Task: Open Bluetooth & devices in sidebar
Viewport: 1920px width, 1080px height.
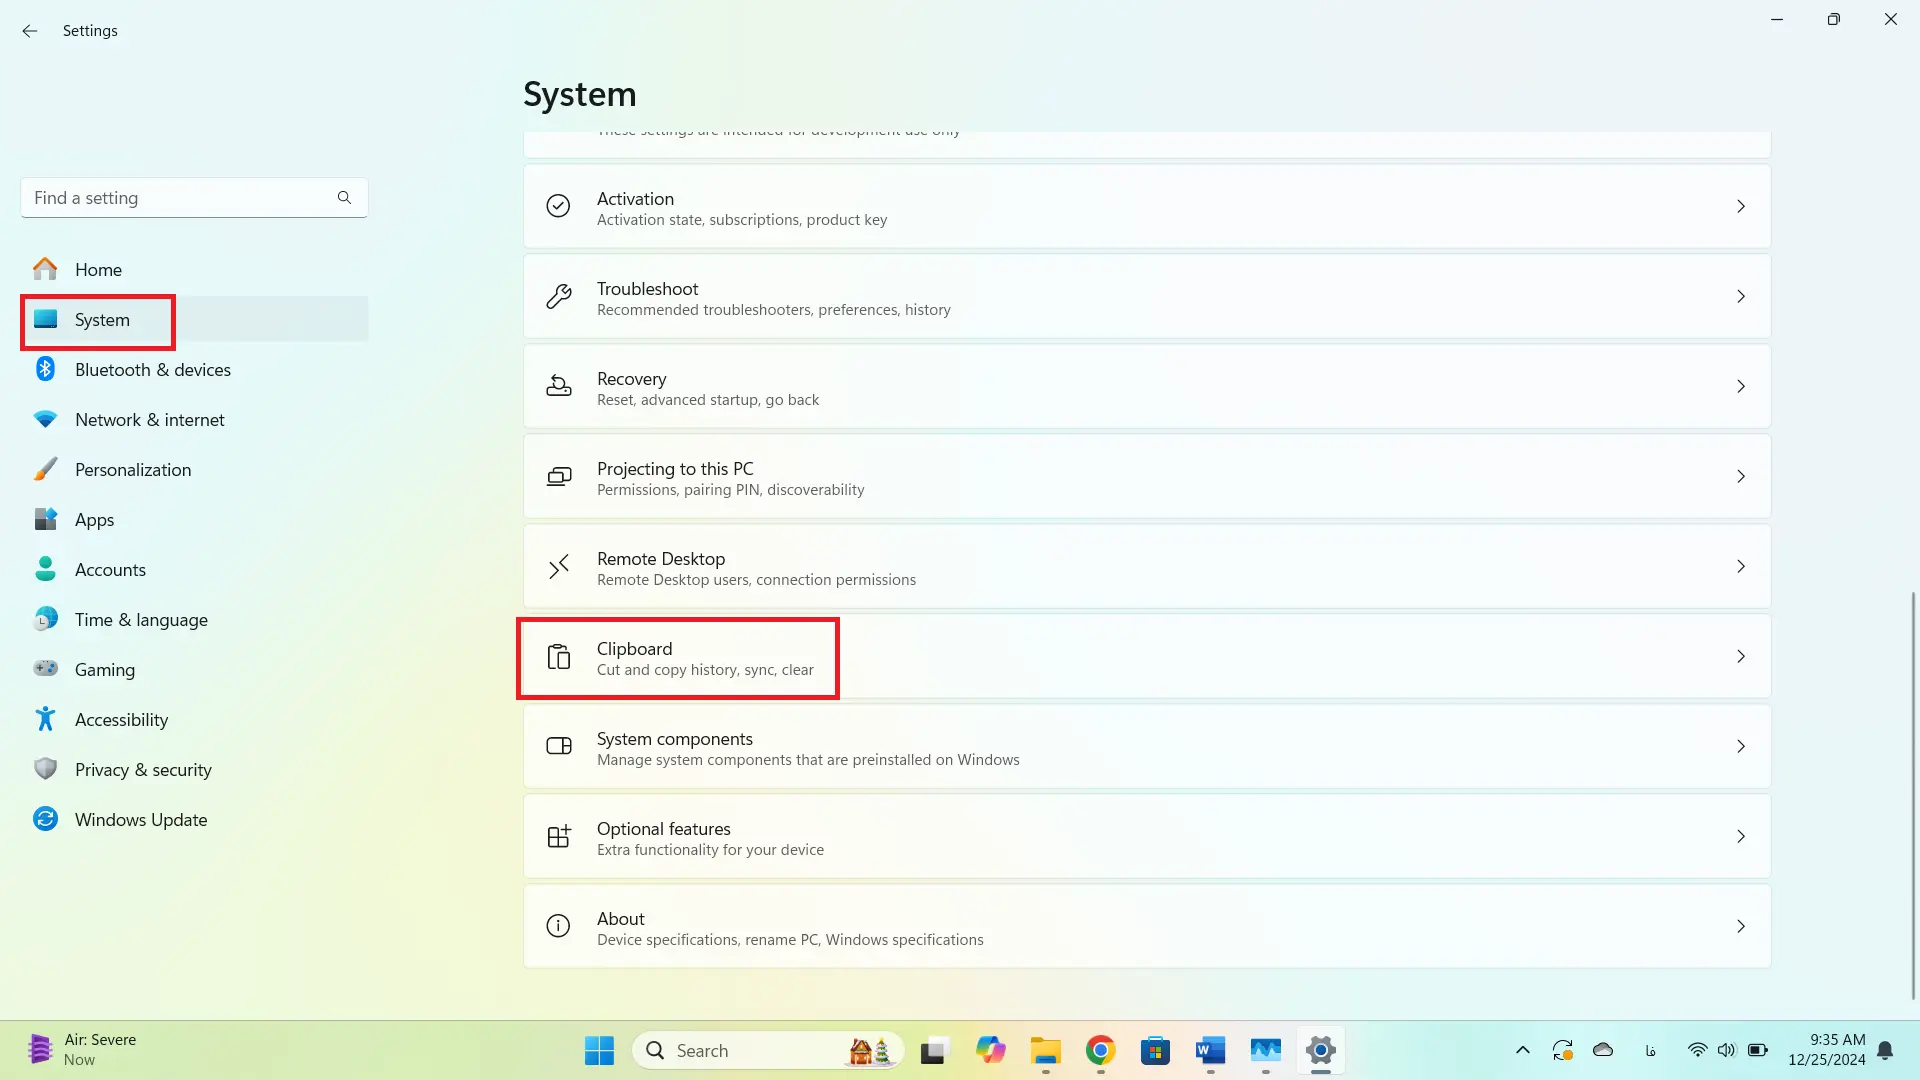Action: (152, 370)
